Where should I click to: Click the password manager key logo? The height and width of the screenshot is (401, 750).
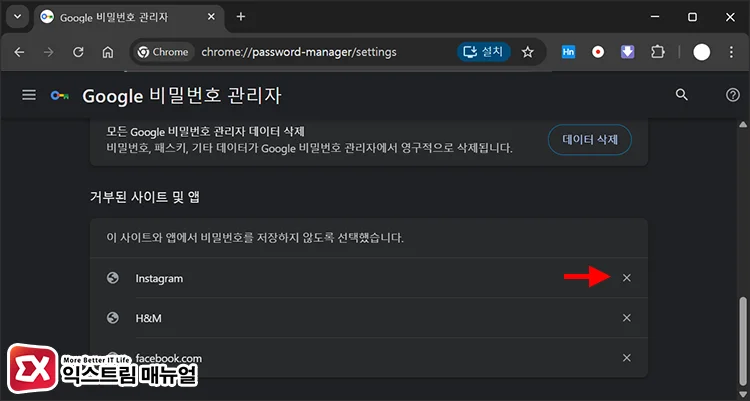(60, 96)
